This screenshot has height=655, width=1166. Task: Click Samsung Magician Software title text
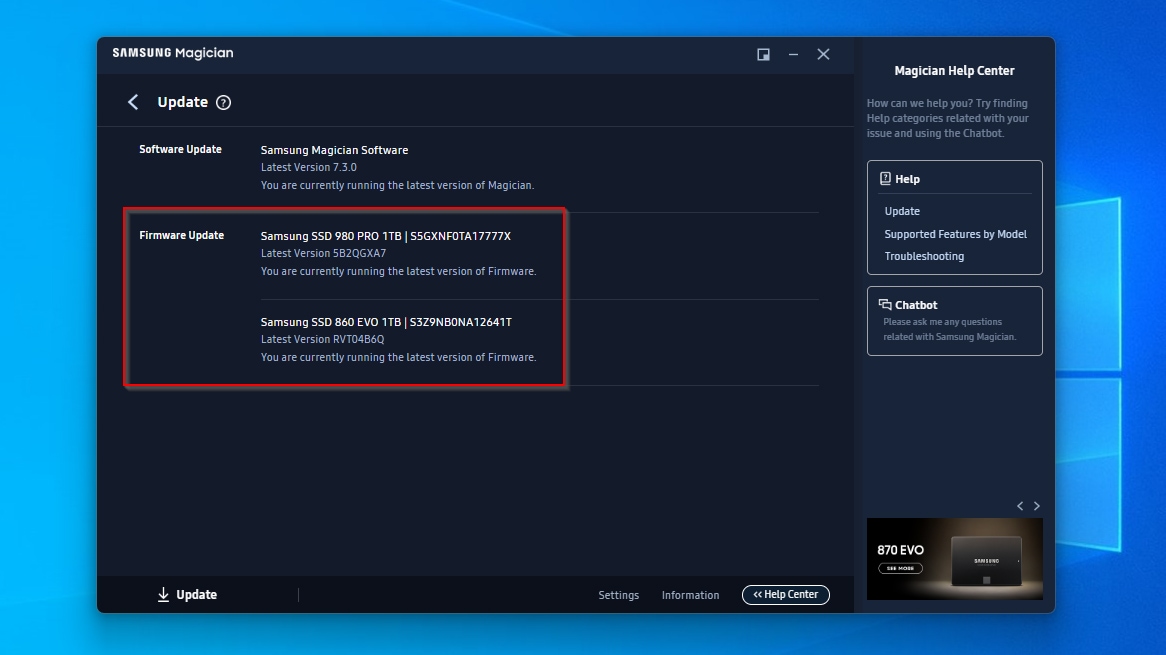[334, 150]
